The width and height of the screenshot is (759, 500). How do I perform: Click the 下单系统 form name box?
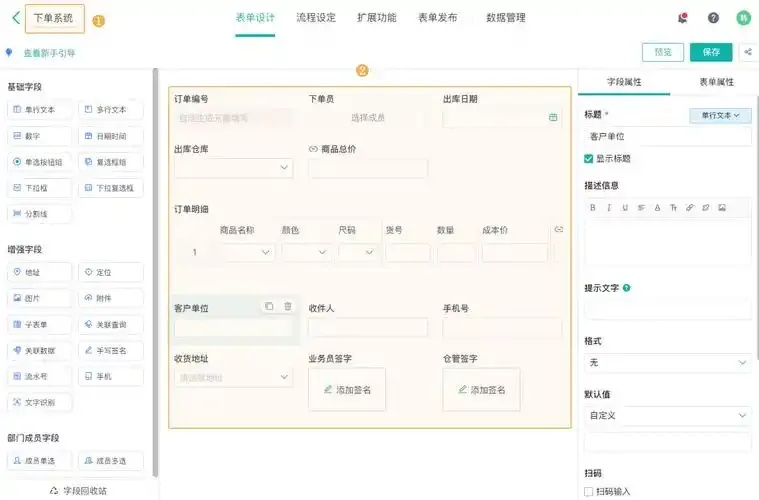point(55,18)
